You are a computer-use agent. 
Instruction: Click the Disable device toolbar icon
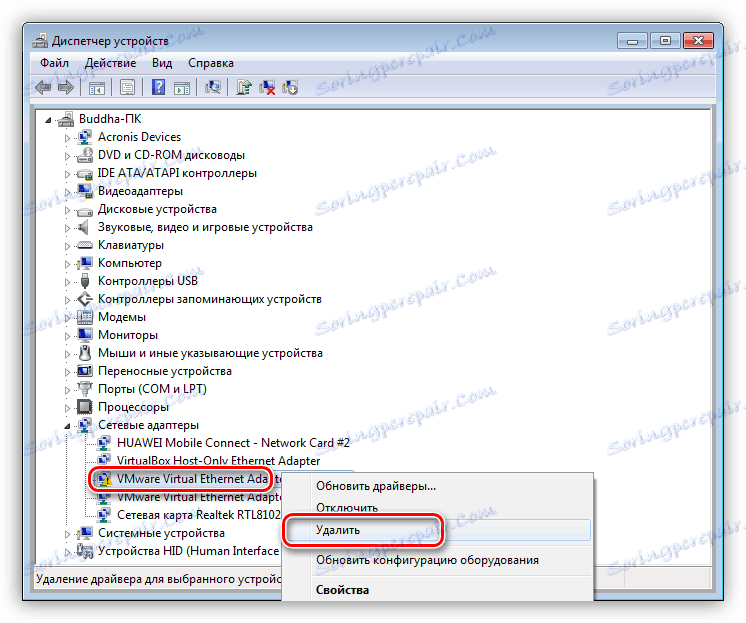tap(290, 88)
